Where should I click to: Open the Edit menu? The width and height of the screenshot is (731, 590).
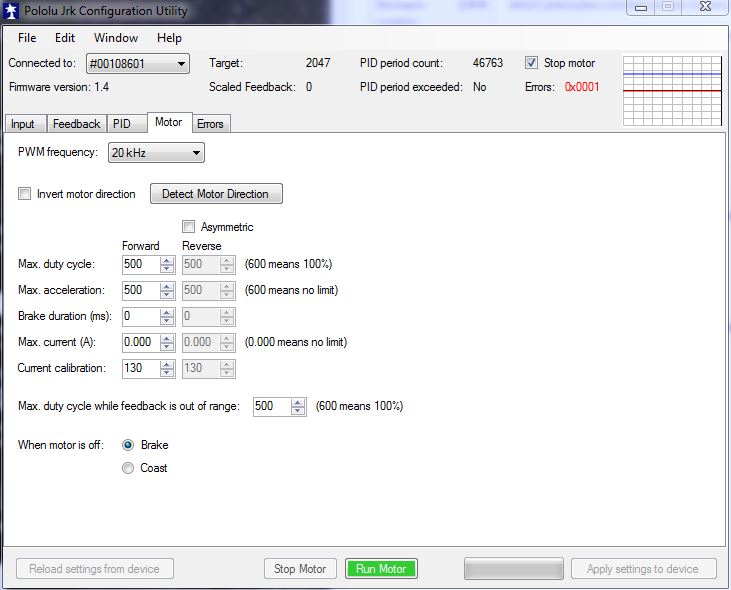pyautogui.click(x=65, y=38)
